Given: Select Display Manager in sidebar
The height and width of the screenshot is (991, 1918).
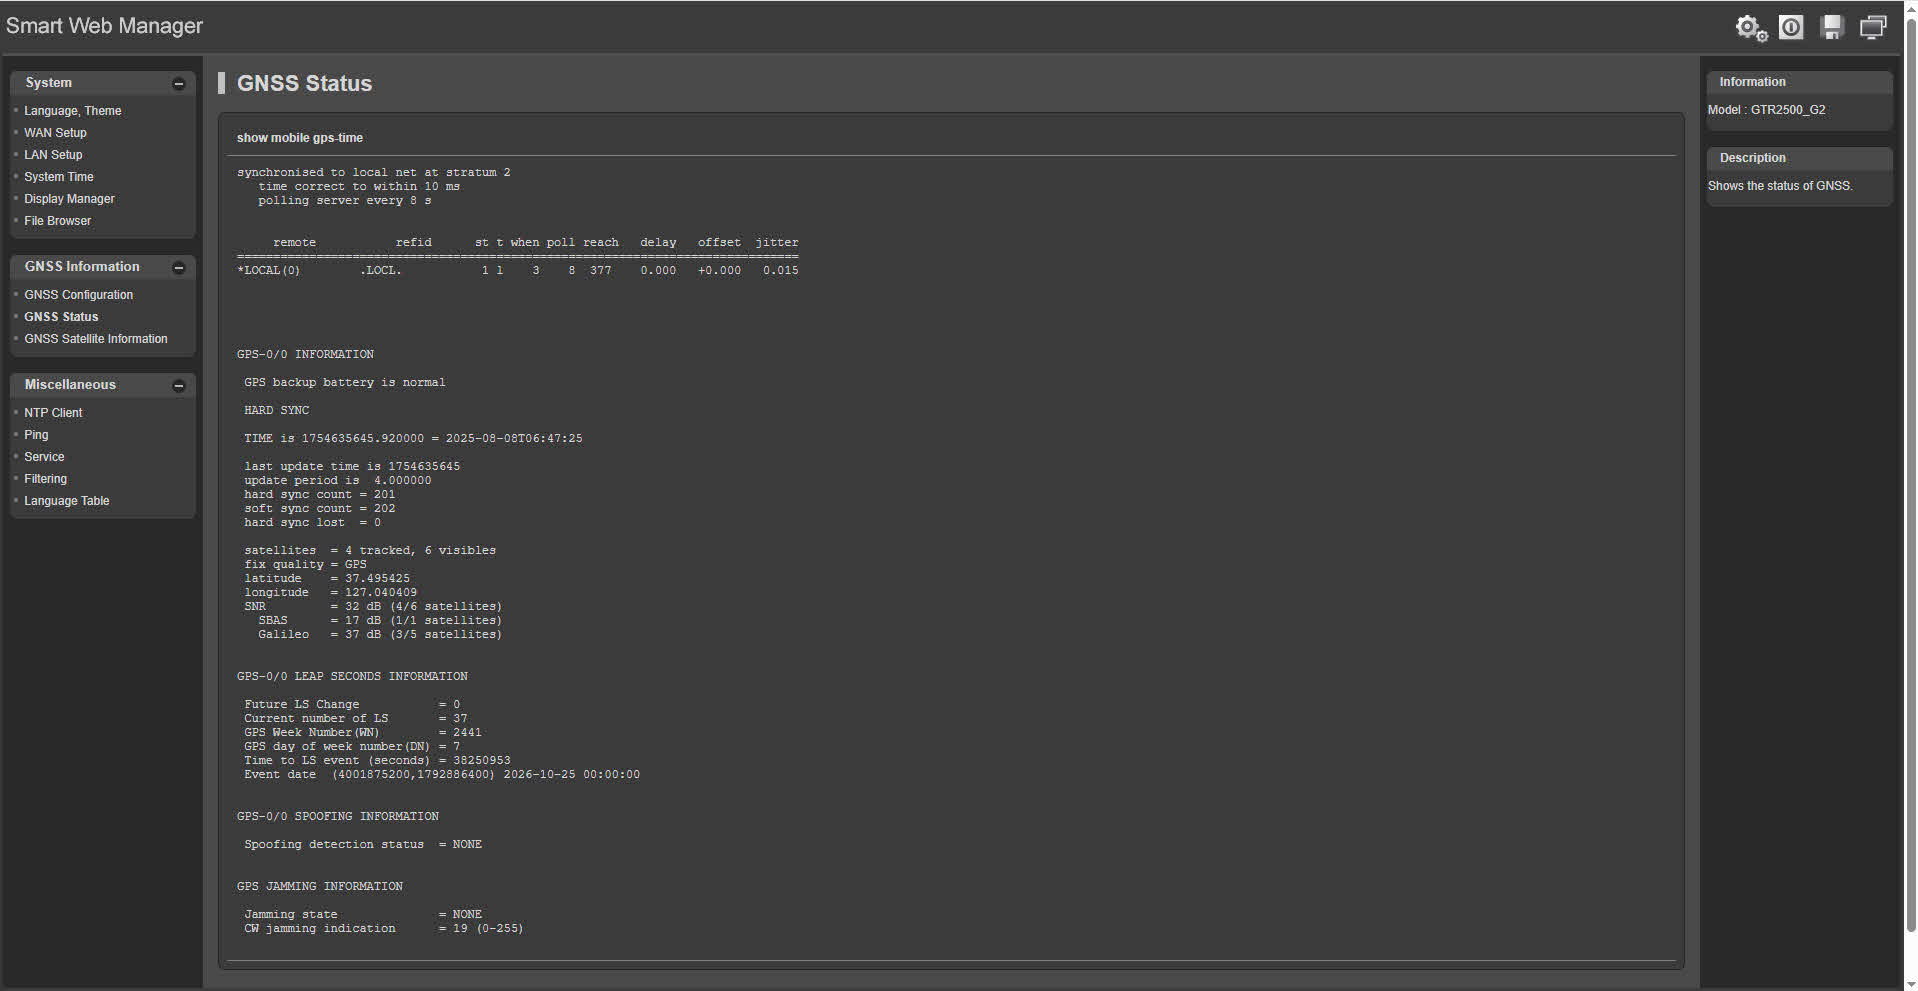Looking at the screenshot, I should pos(70,199).
